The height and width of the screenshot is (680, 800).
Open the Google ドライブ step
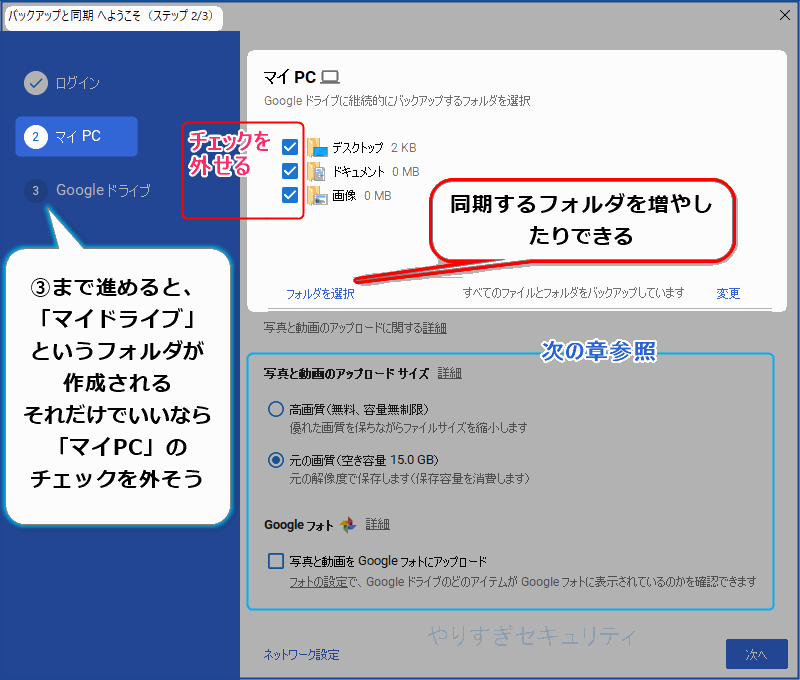point(87,191)
